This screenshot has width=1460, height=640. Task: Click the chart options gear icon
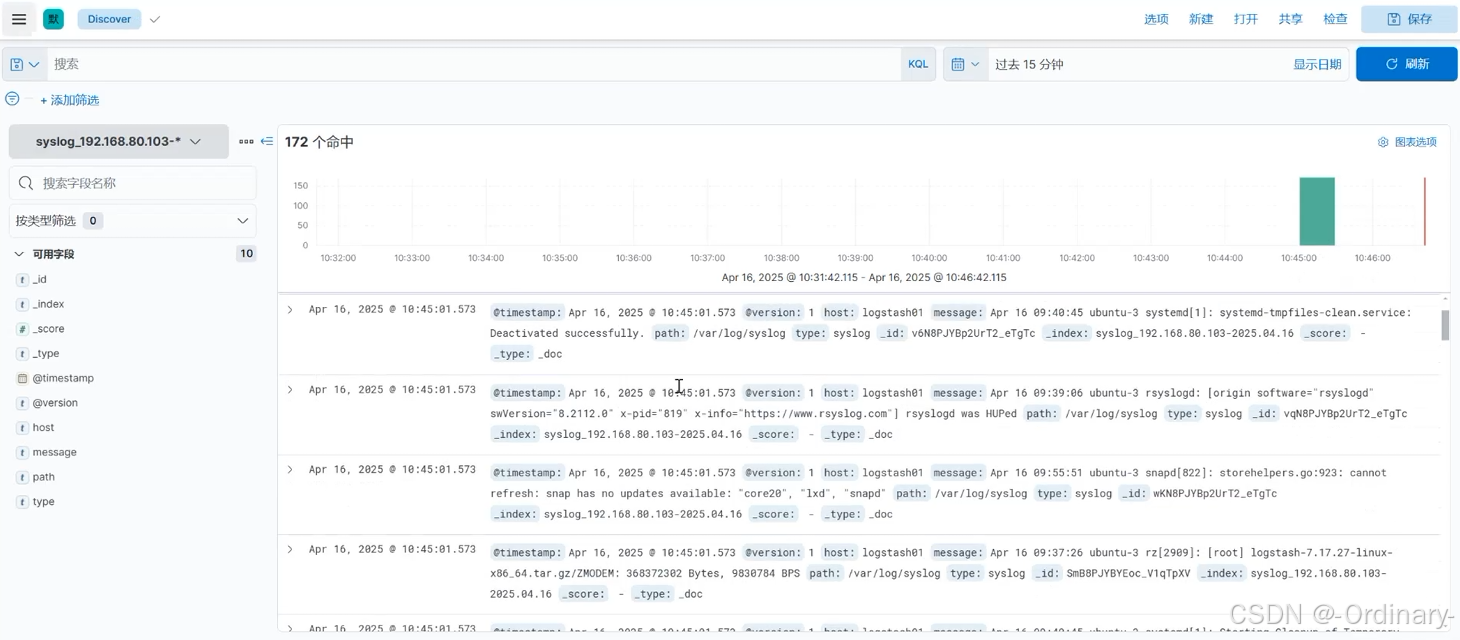[1383, 142]
